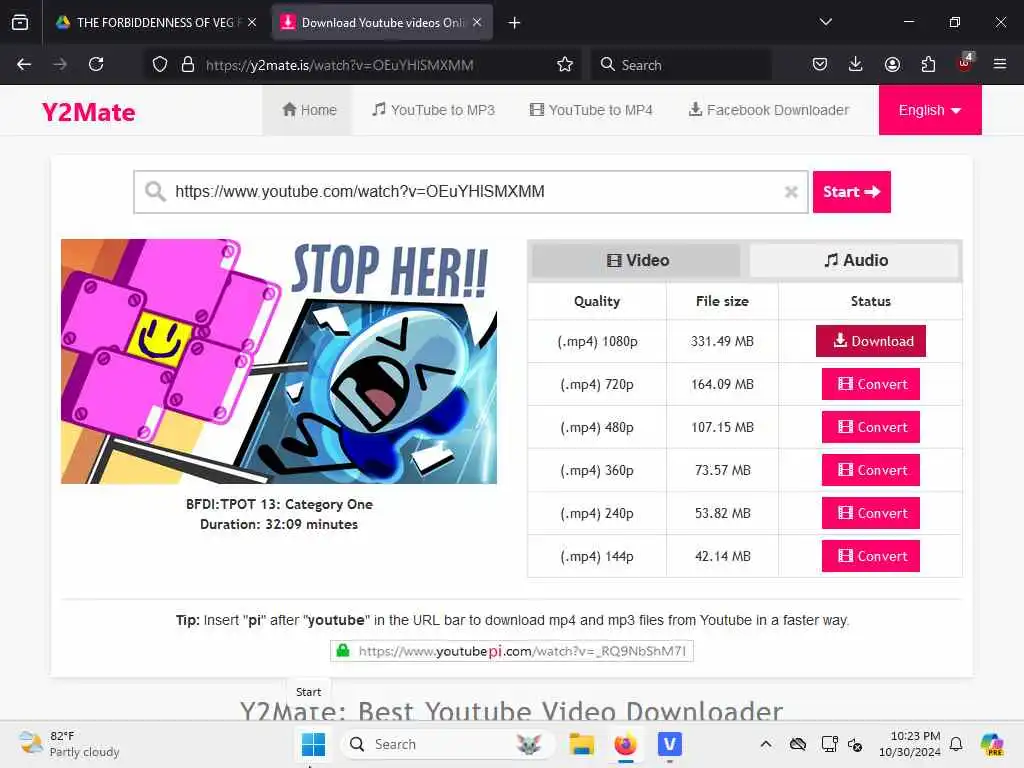Open Copilot preview icon in taskbar
Screen dimensions: 1024x768
coord(993,744)
